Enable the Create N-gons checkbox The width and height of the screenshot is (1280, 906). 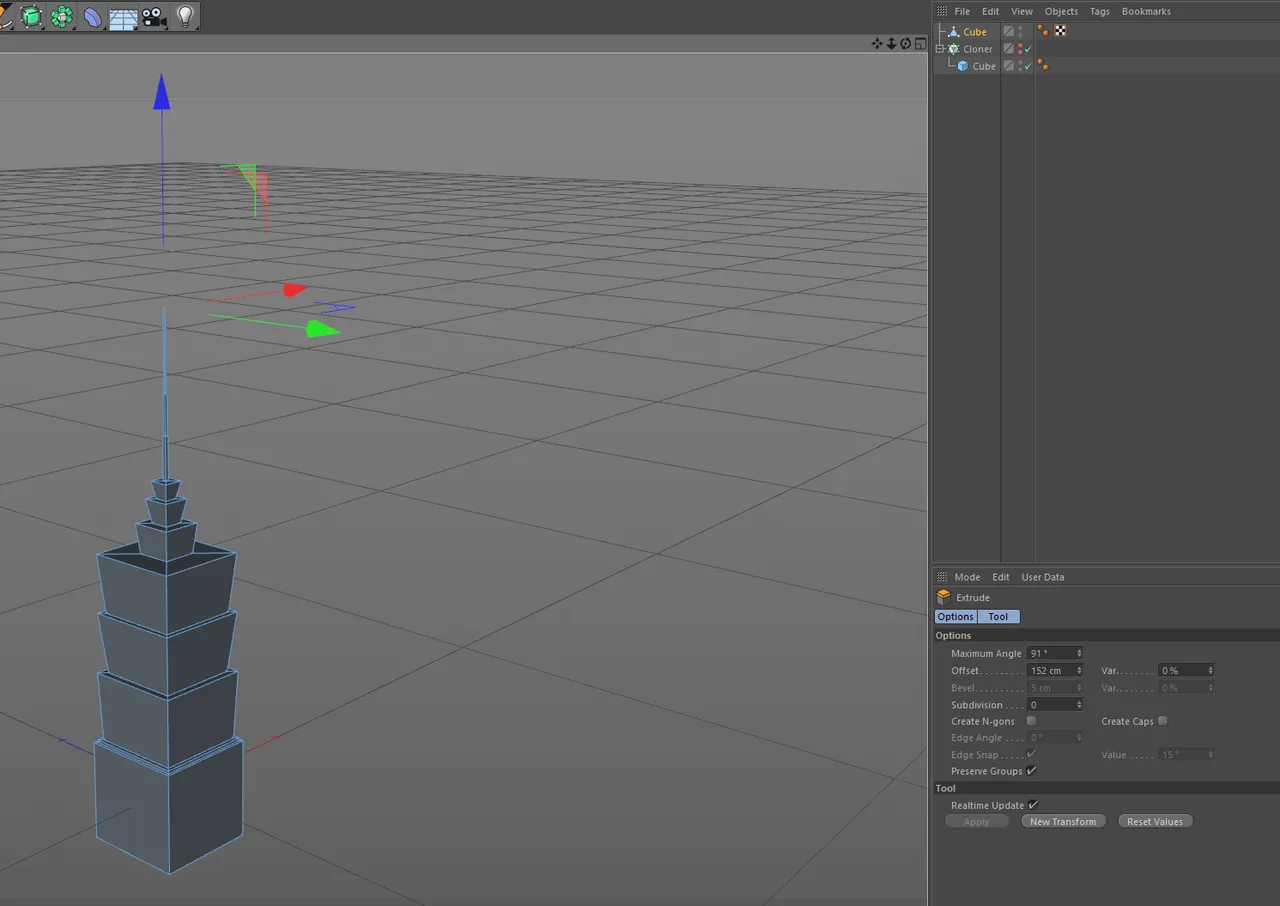(x=1031, y=720)
